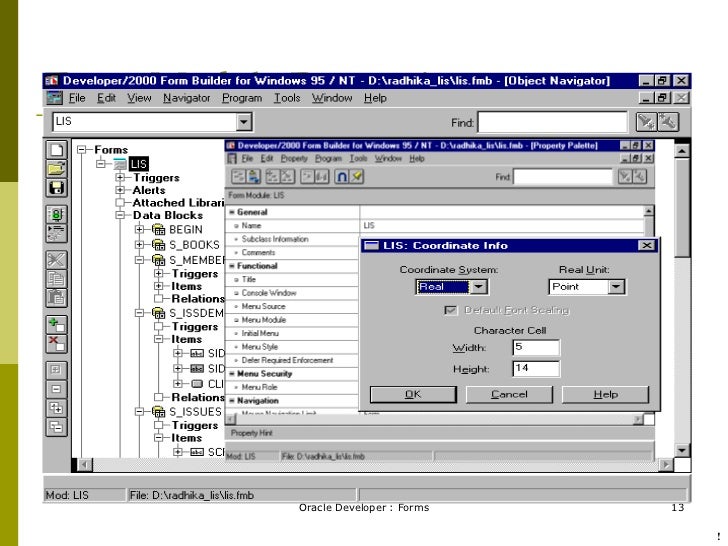
Task: Click the Delete red X icon
Action: pyautogui.click(x=56, y=343)
